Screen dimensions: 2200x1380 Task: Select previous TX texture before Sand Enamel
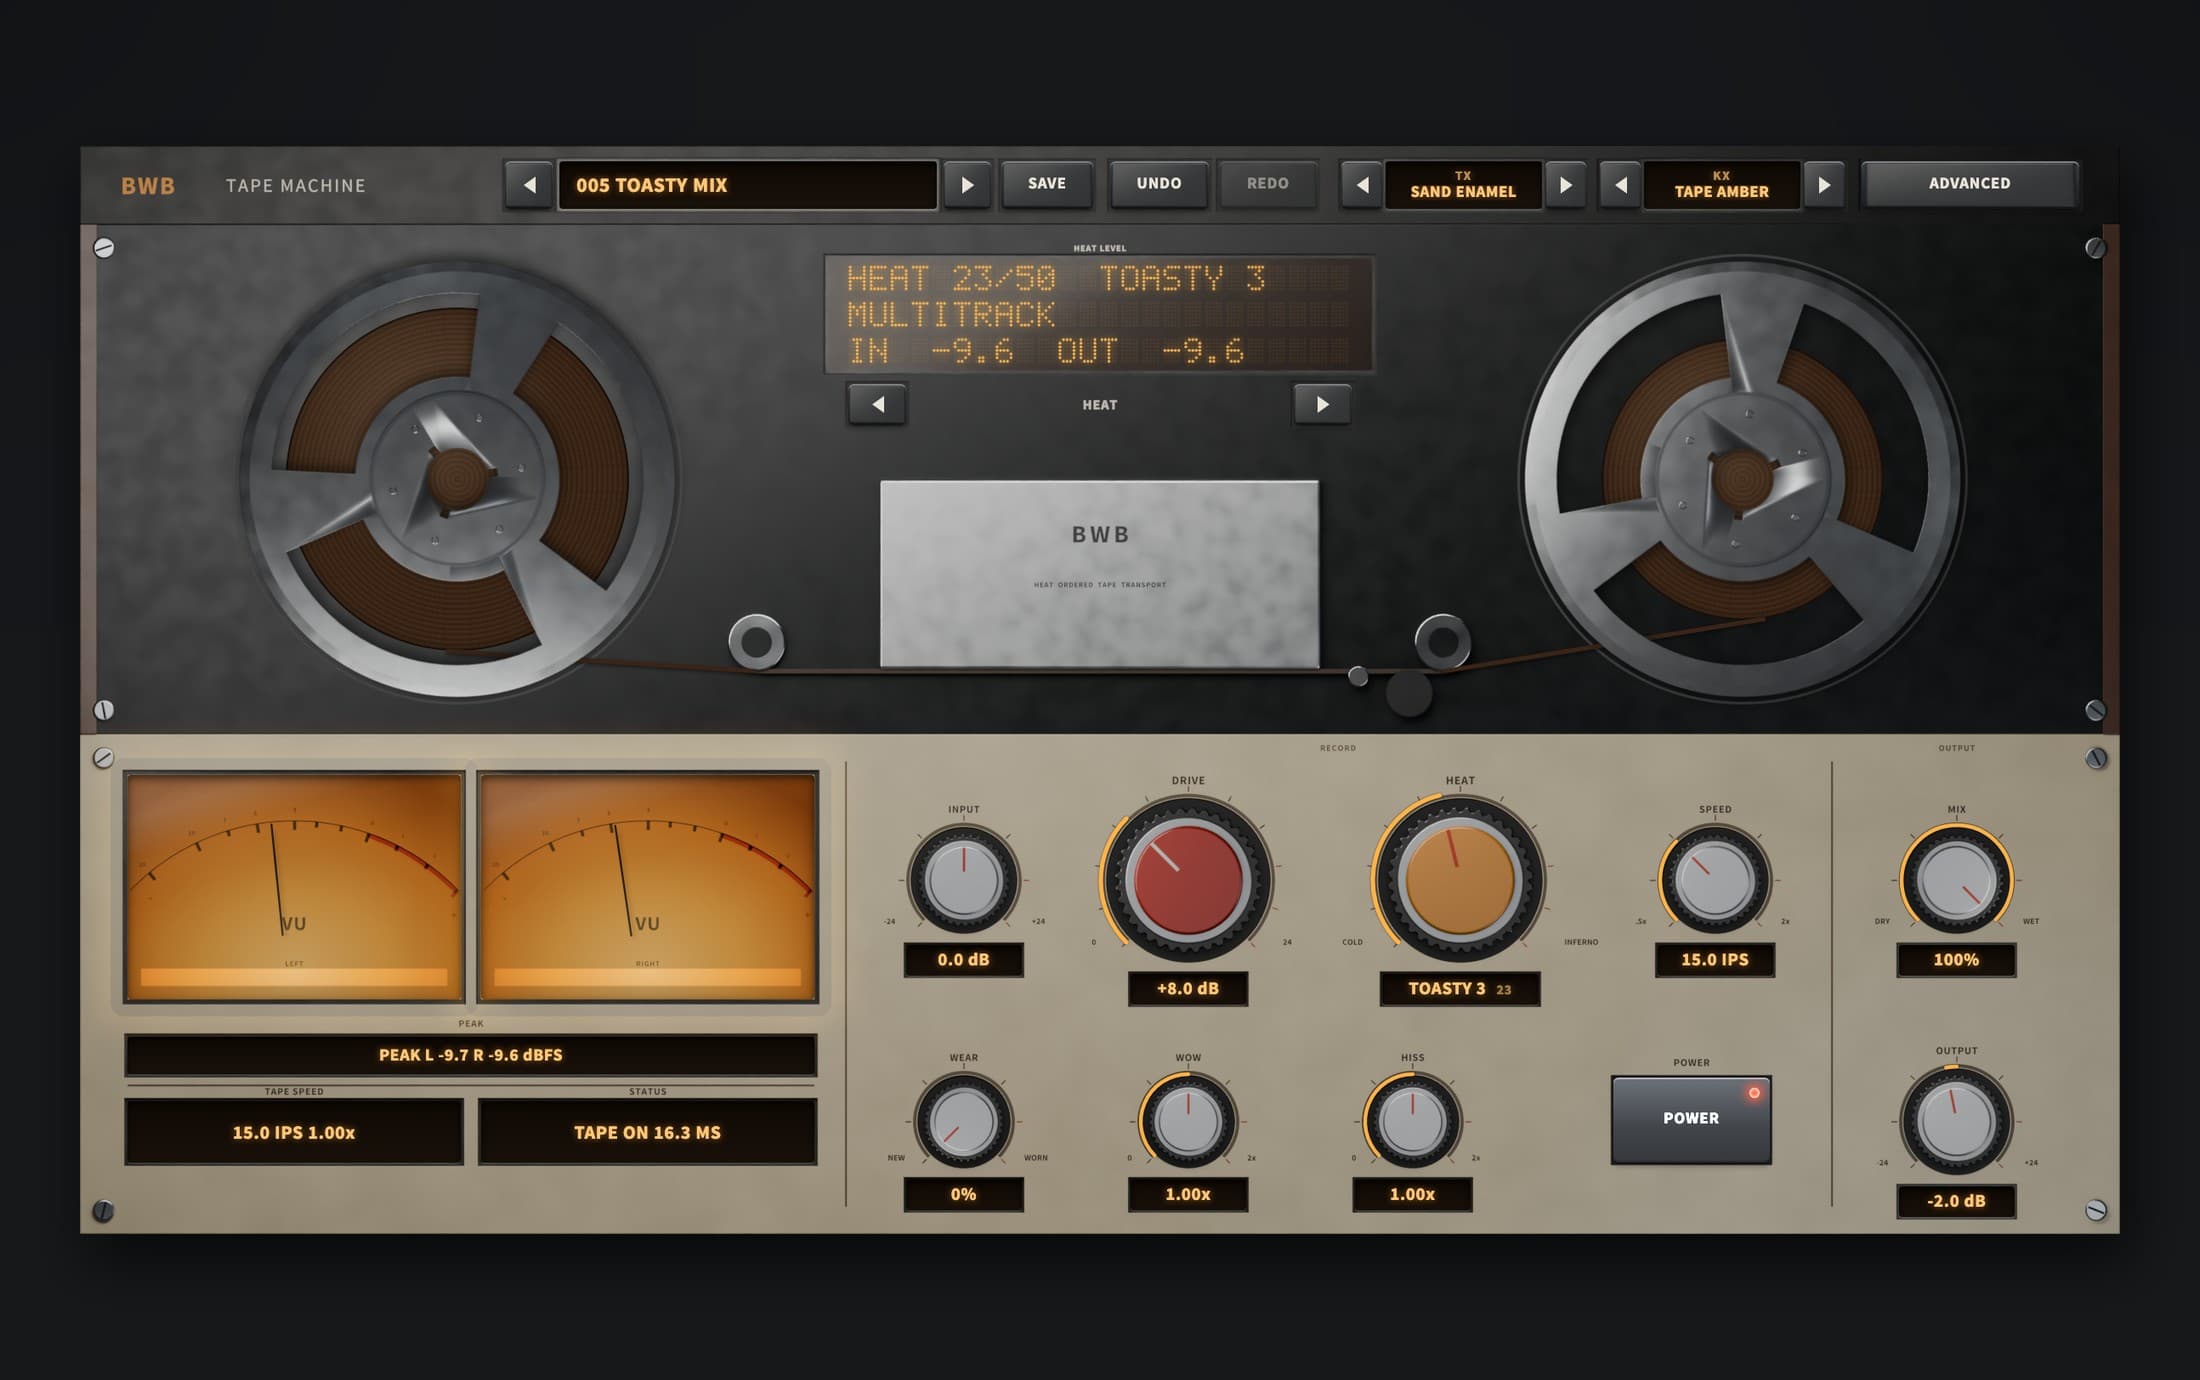1361,185
